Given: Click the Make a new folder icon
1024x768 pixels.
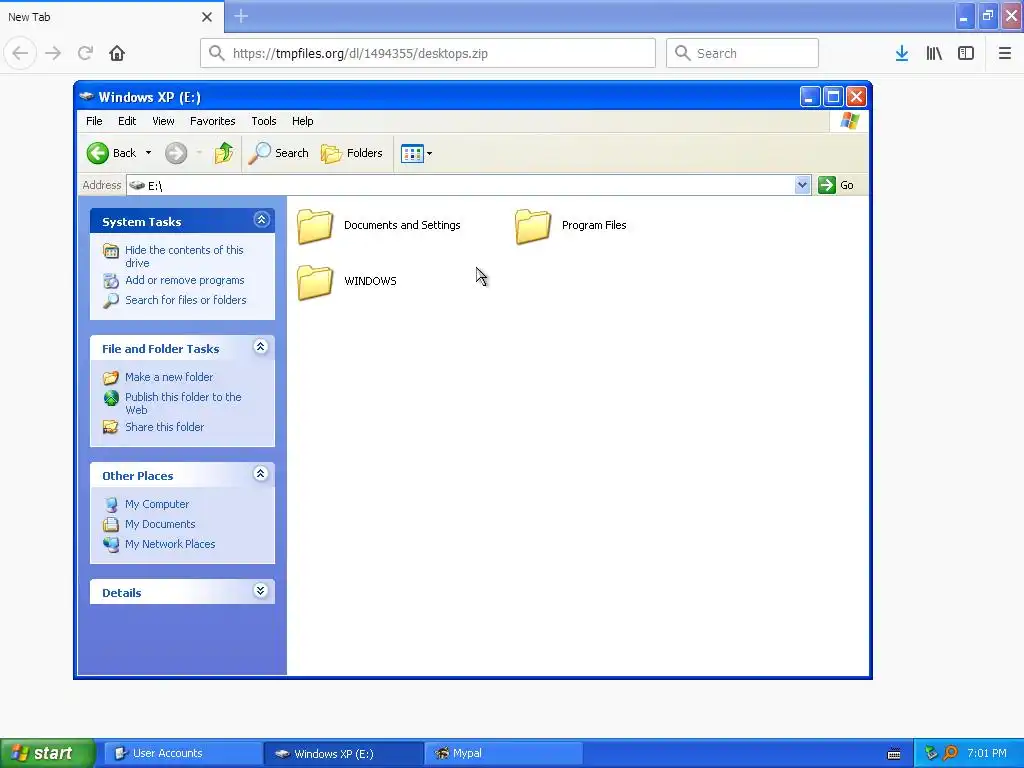Looking at the screenshot, I should pyautogui.click(x=111, y=377).
